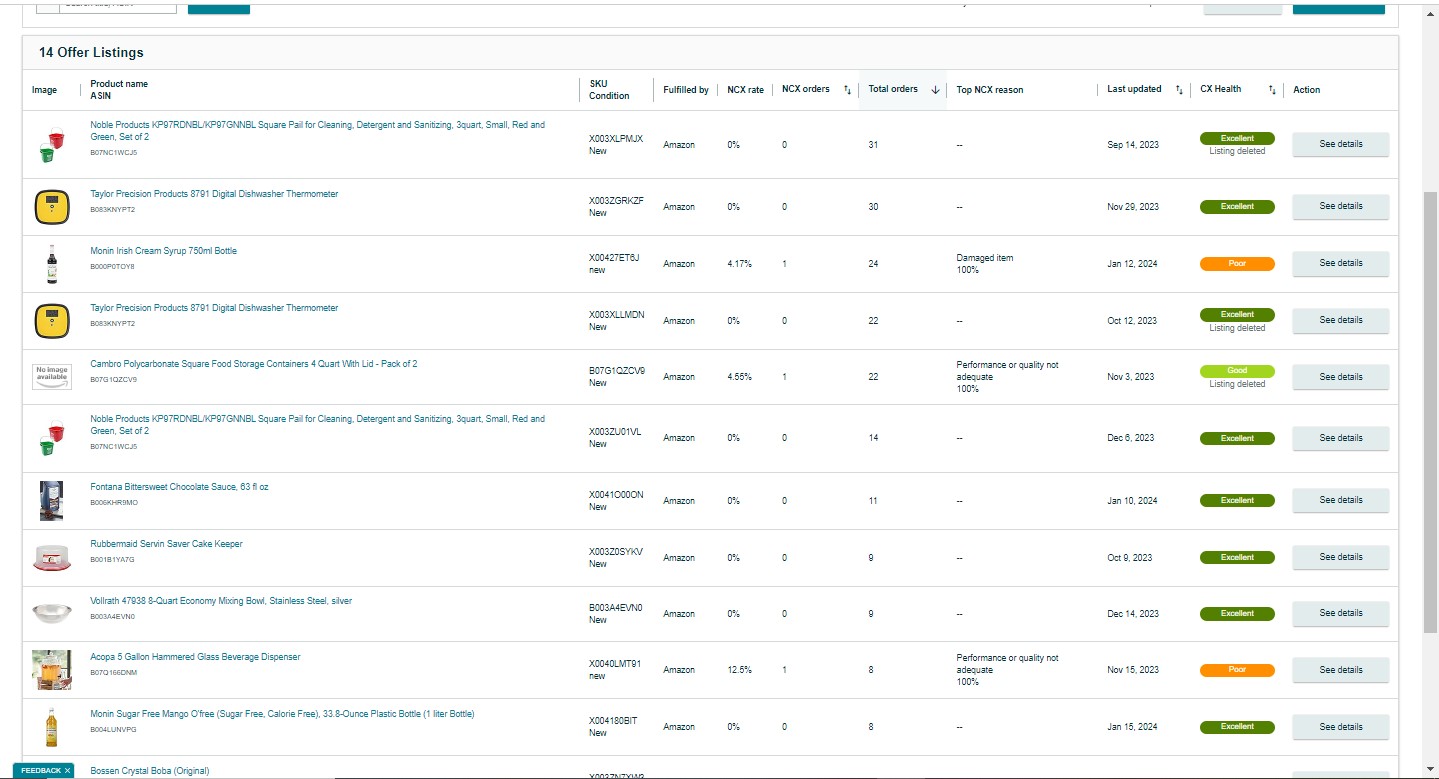1439x779 pixels.
Task: Sort by Last updated using arrows icon
Action: coord(1179,90)
